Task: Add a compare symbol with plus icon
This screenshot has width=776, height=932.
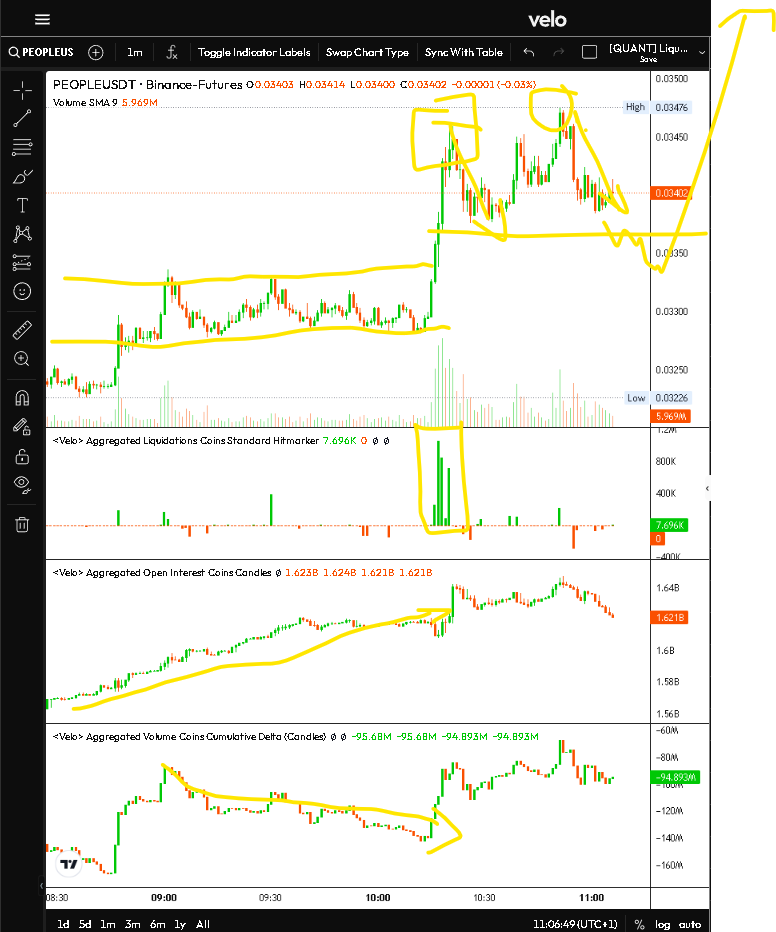Action: [x=96, y=52]
